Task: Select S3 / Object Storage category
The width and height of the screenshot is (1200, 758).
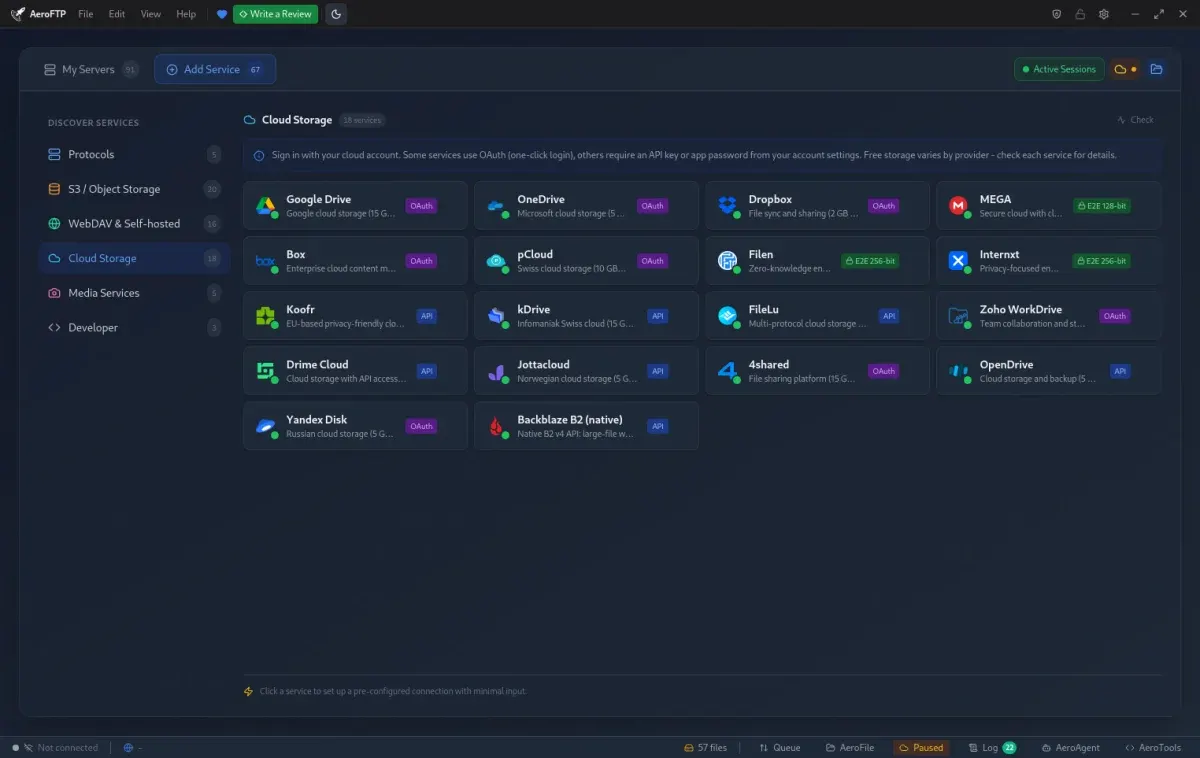Action: click(x=134, y=189)
